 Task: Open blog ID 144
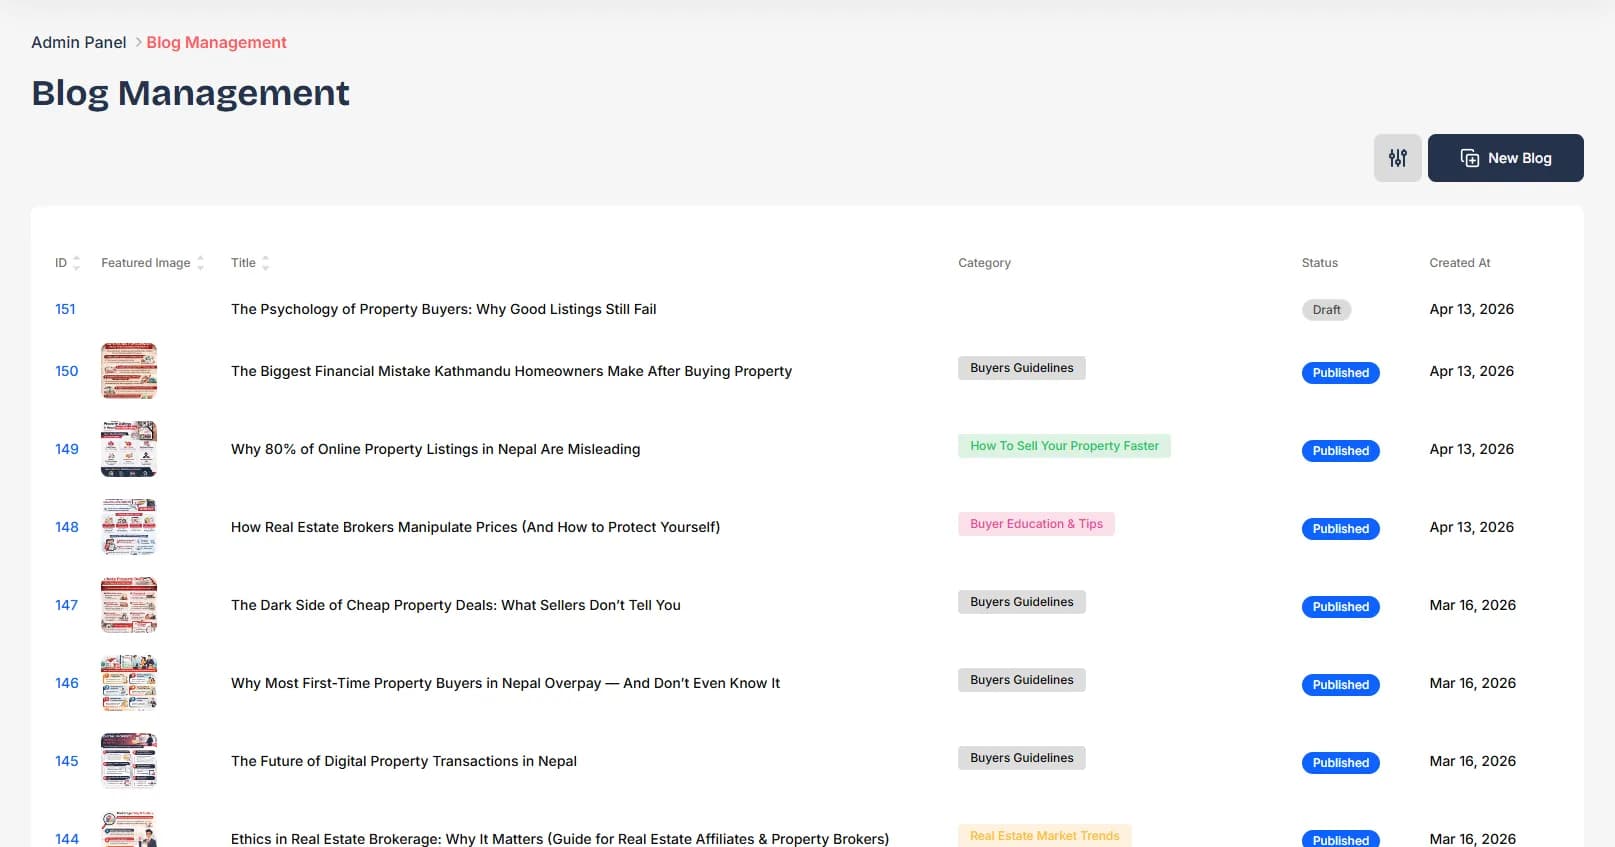[x=66, y=839]
